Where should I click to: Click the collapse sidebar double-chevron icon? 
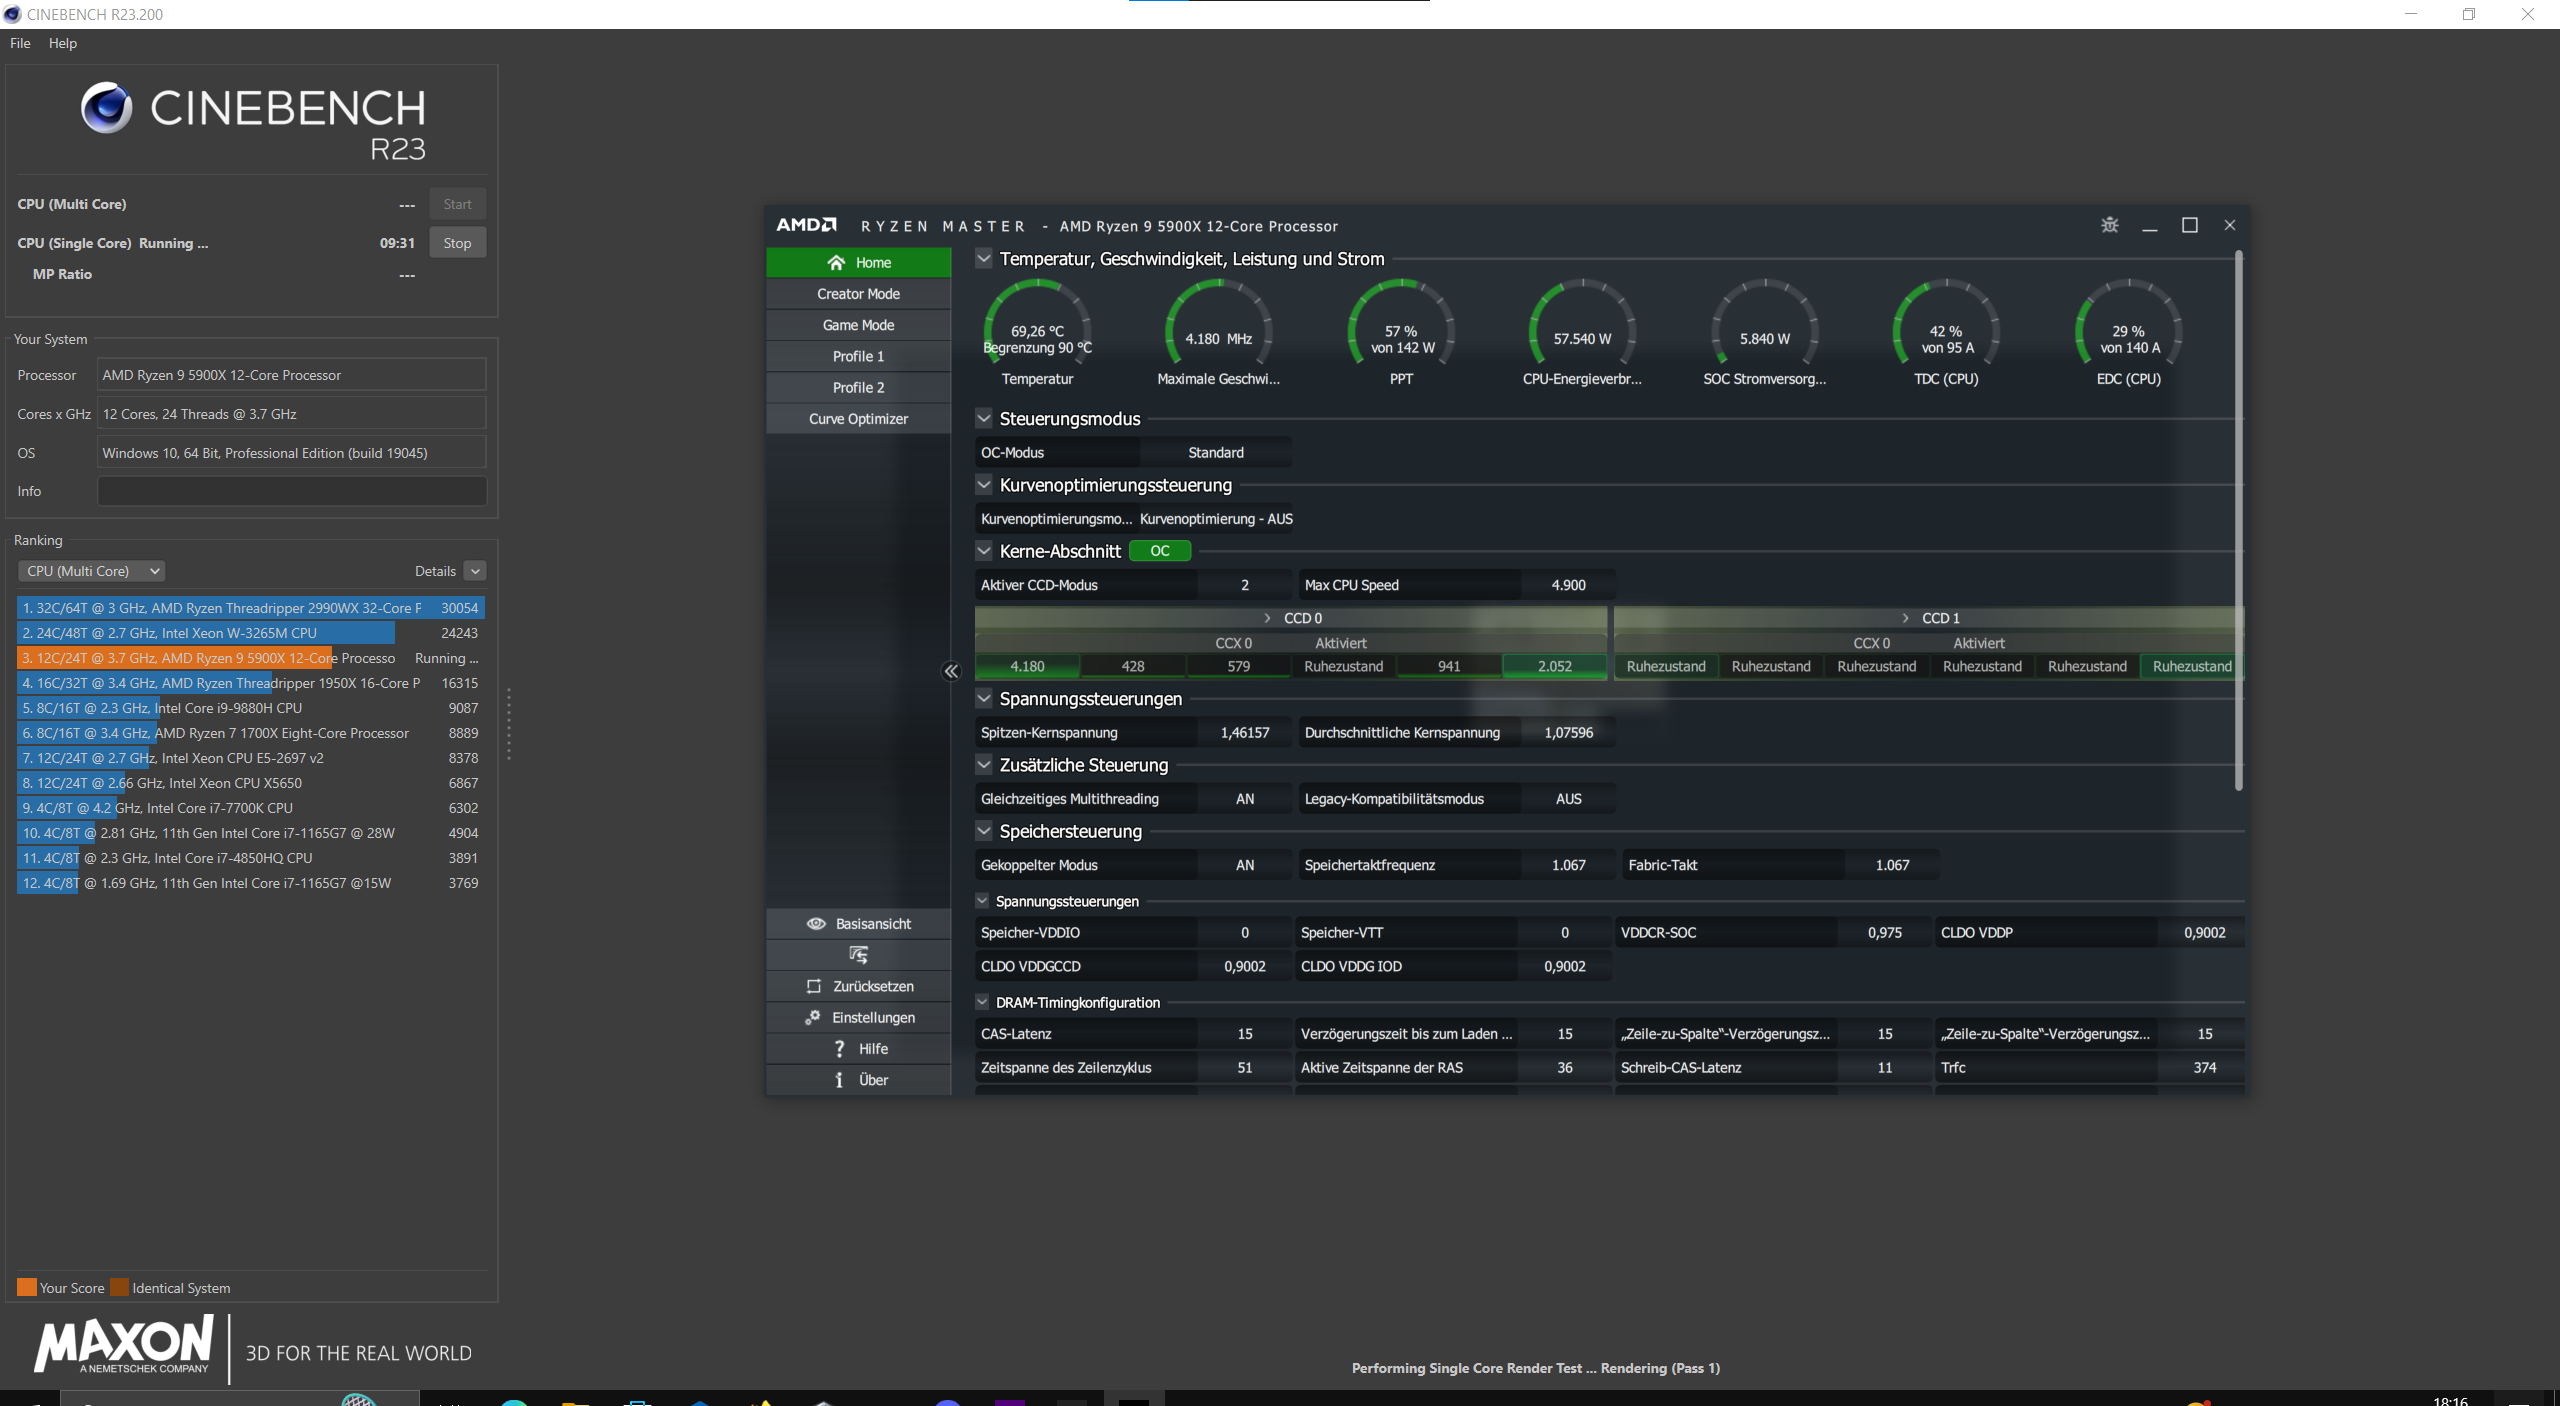click(x=951, y=671)
